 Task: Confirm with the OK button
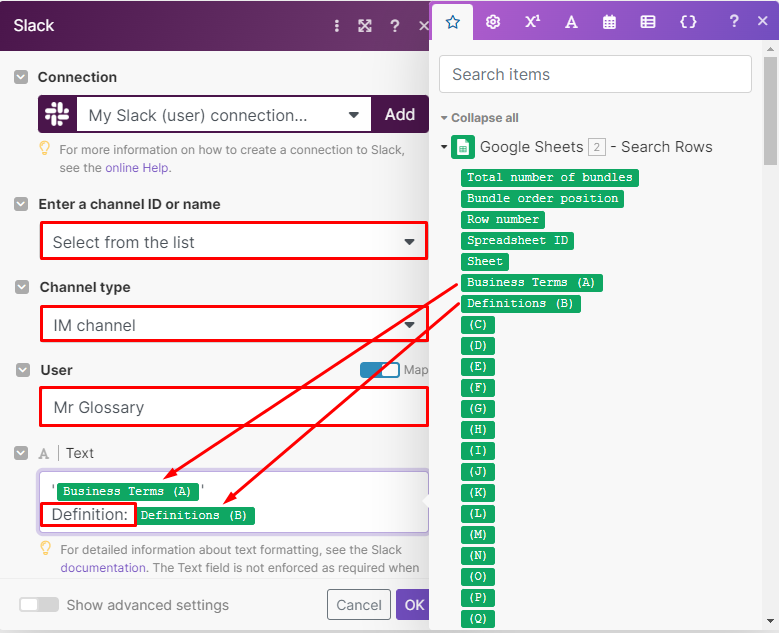click(413, 605)
